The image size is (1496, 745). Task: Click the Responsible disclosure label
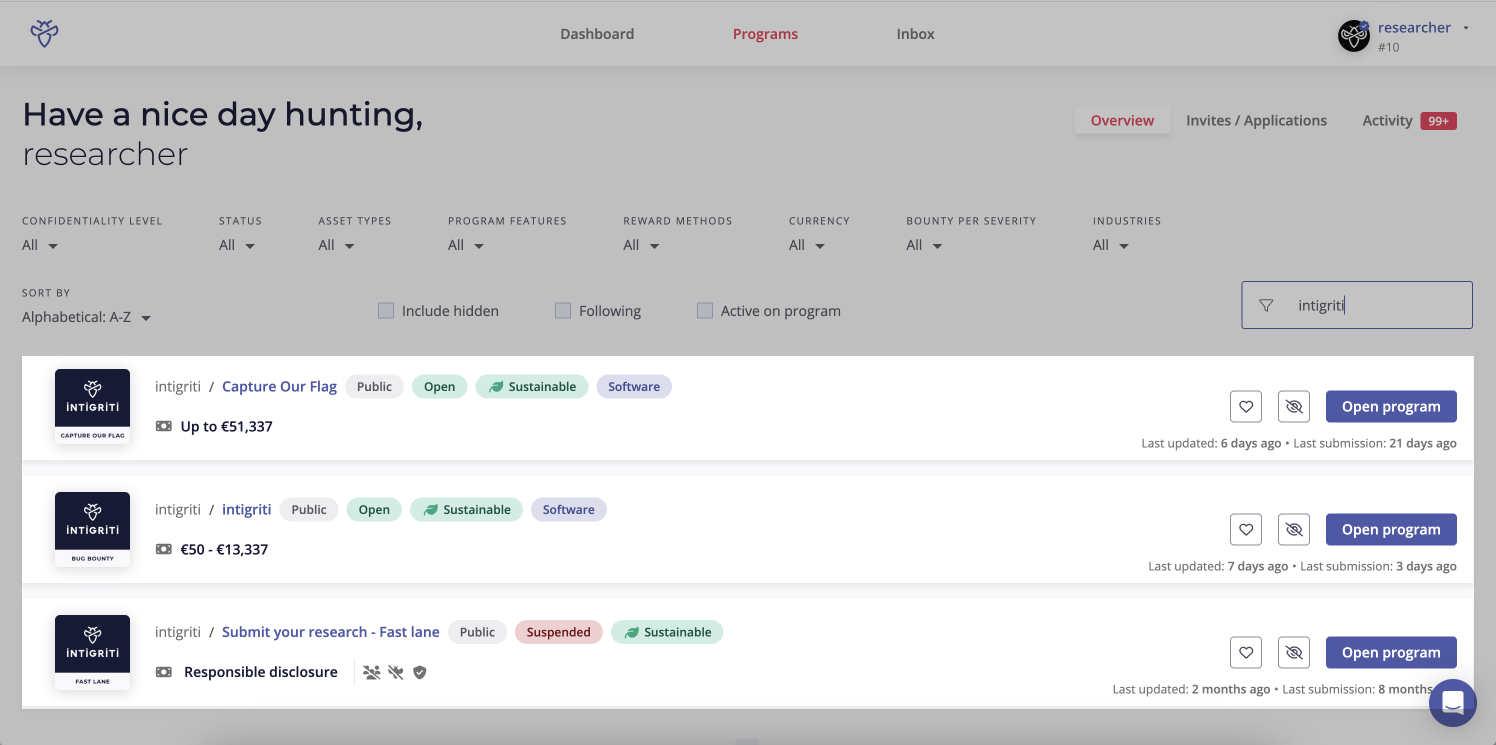click(x=261, y=673)
